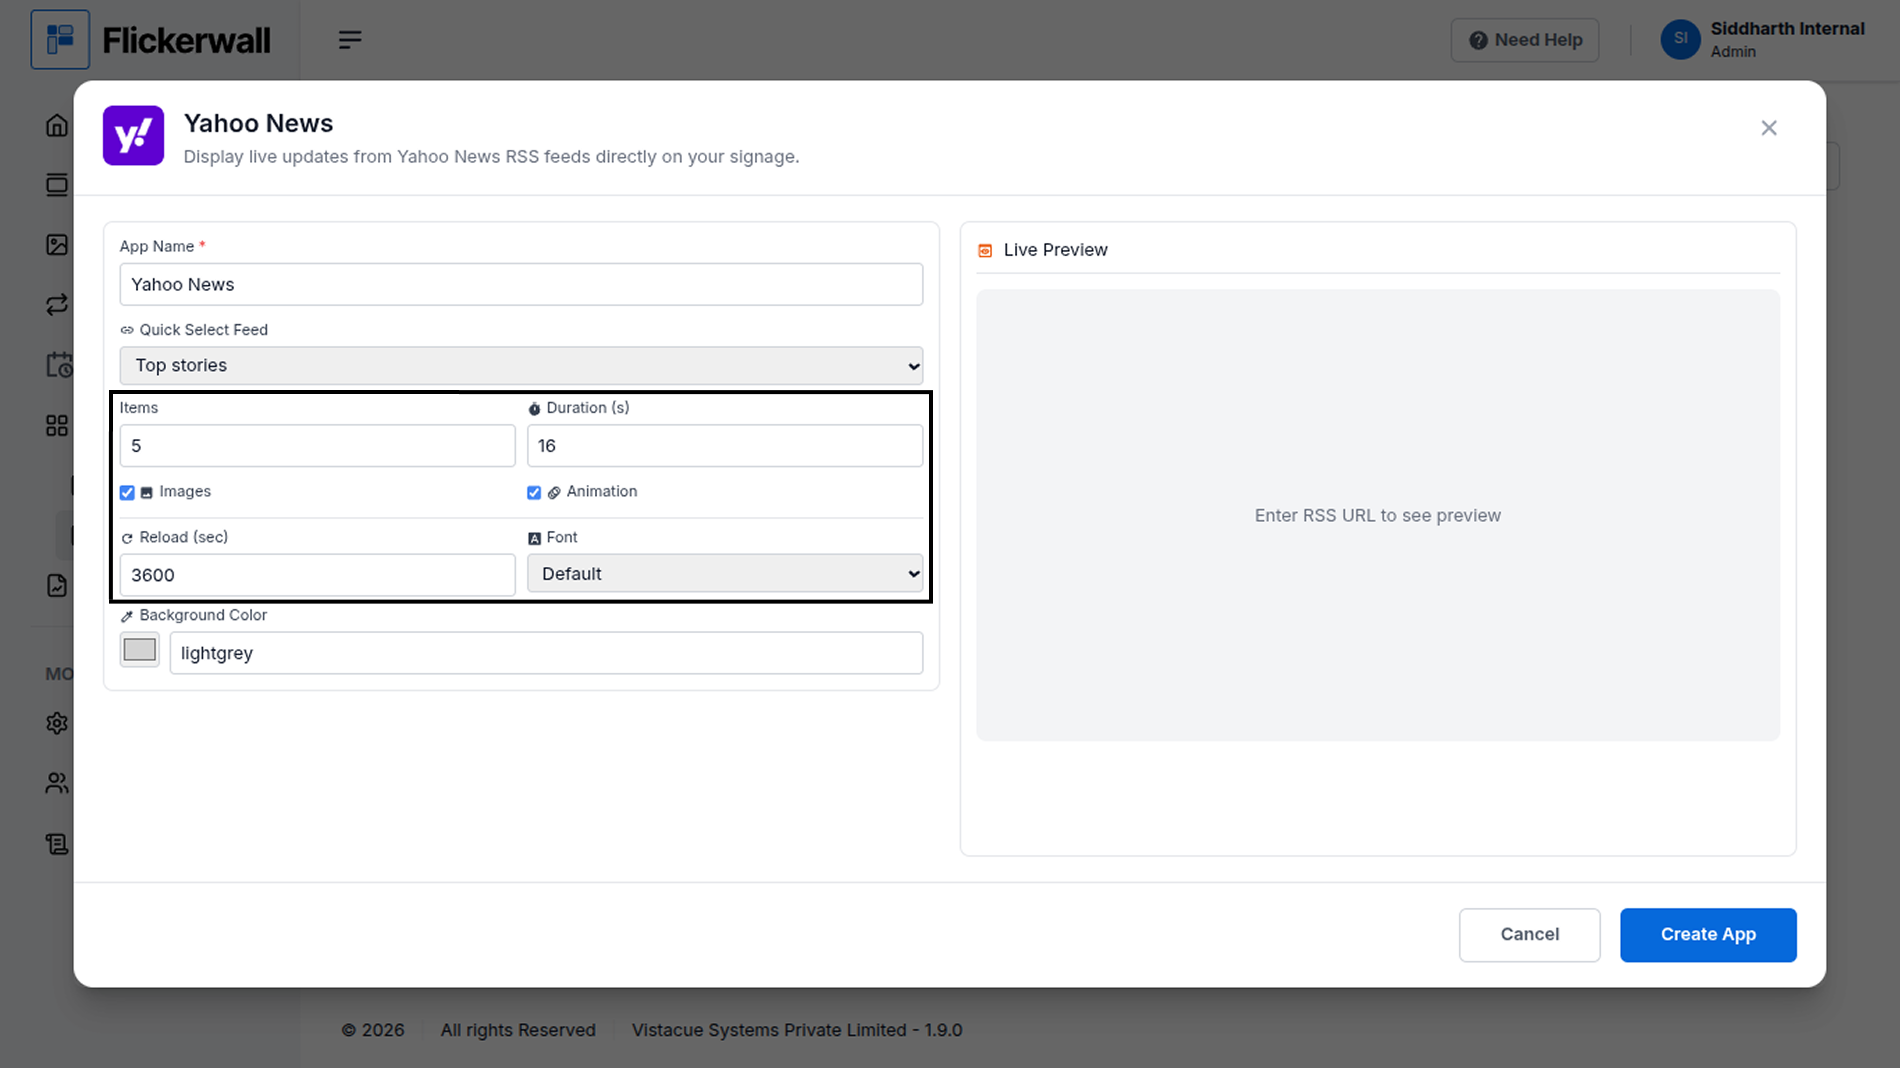Open the Home icon in sidebar
This screenshot has width=1900, height=1068.
click(57, 125)
